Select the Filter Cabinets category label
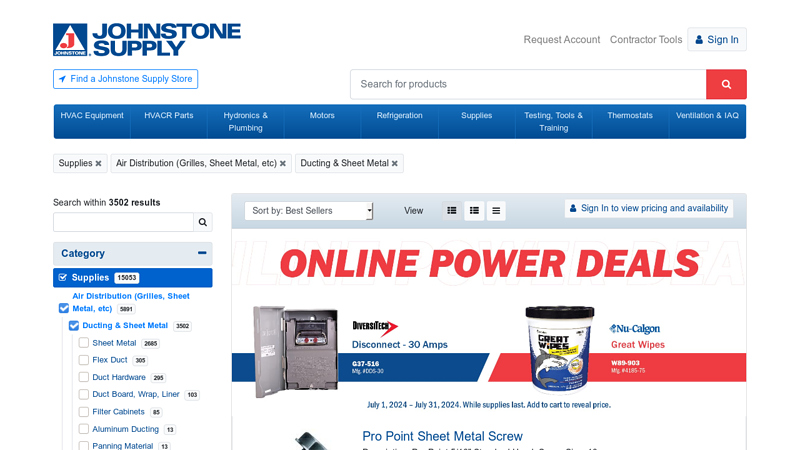The image size is (800, 450). [x=118, y=412]
